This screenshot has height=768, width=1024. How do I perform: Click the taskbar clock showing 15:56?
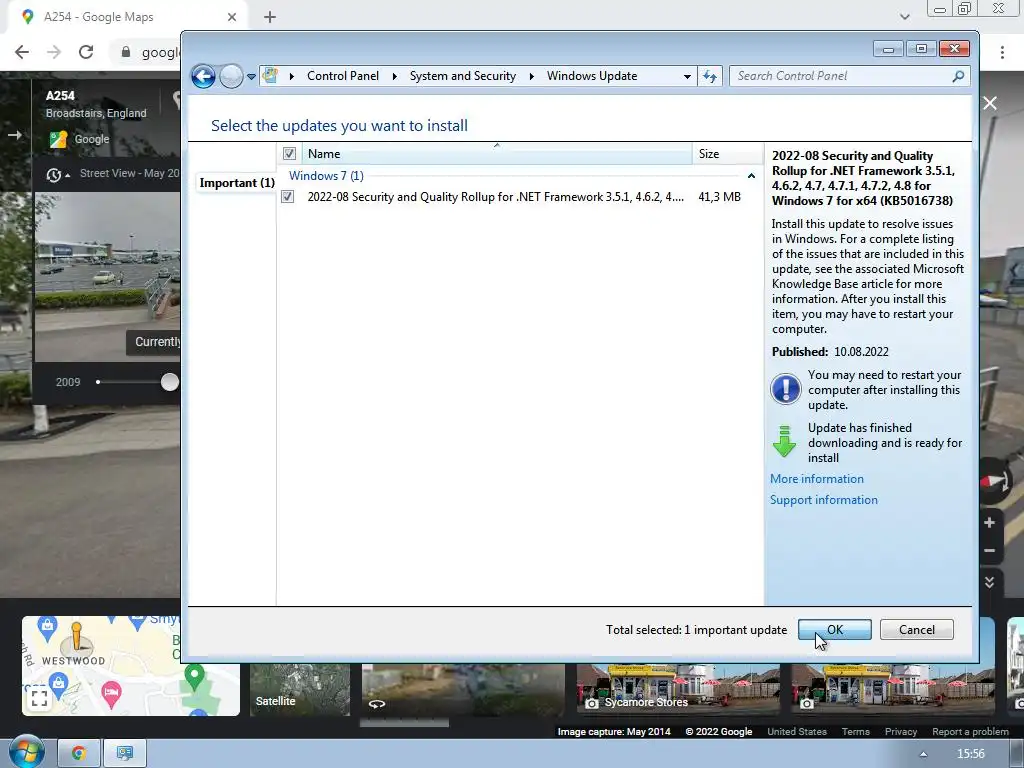pyautogui.click(x=970, y=754)
